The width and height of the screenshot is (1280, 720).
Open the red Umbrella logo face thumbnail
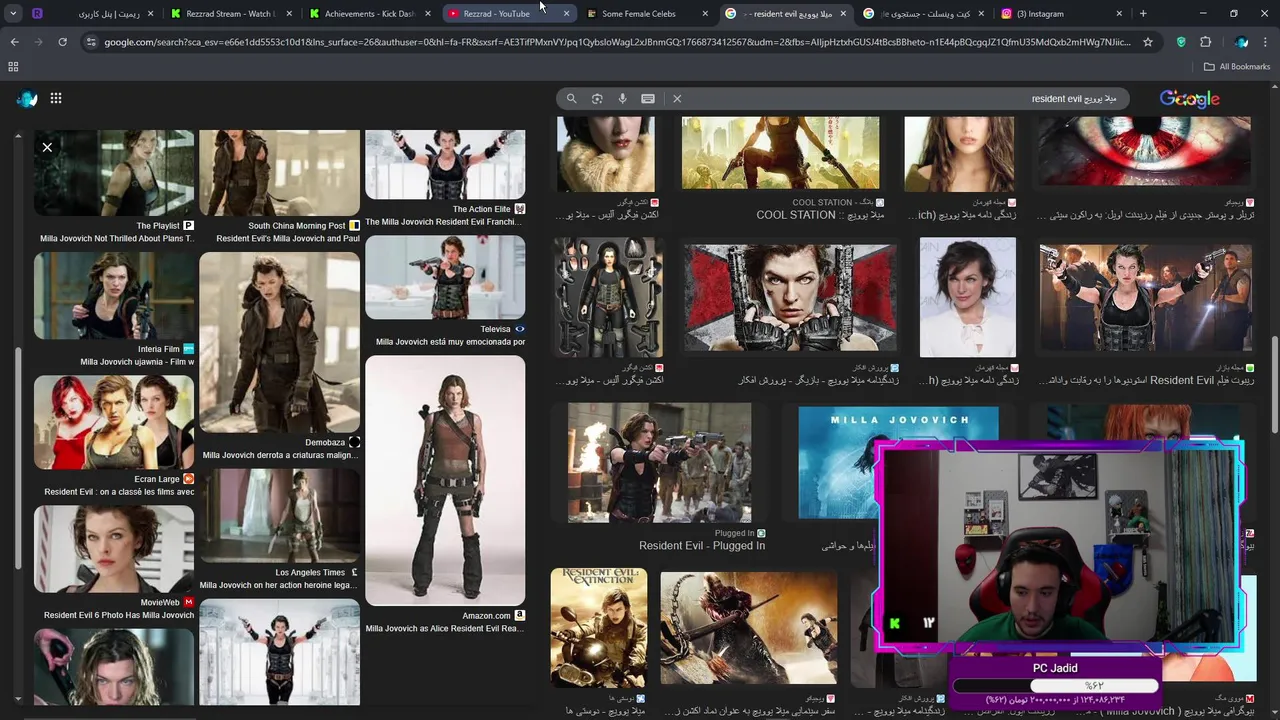(x=790, y=297)
